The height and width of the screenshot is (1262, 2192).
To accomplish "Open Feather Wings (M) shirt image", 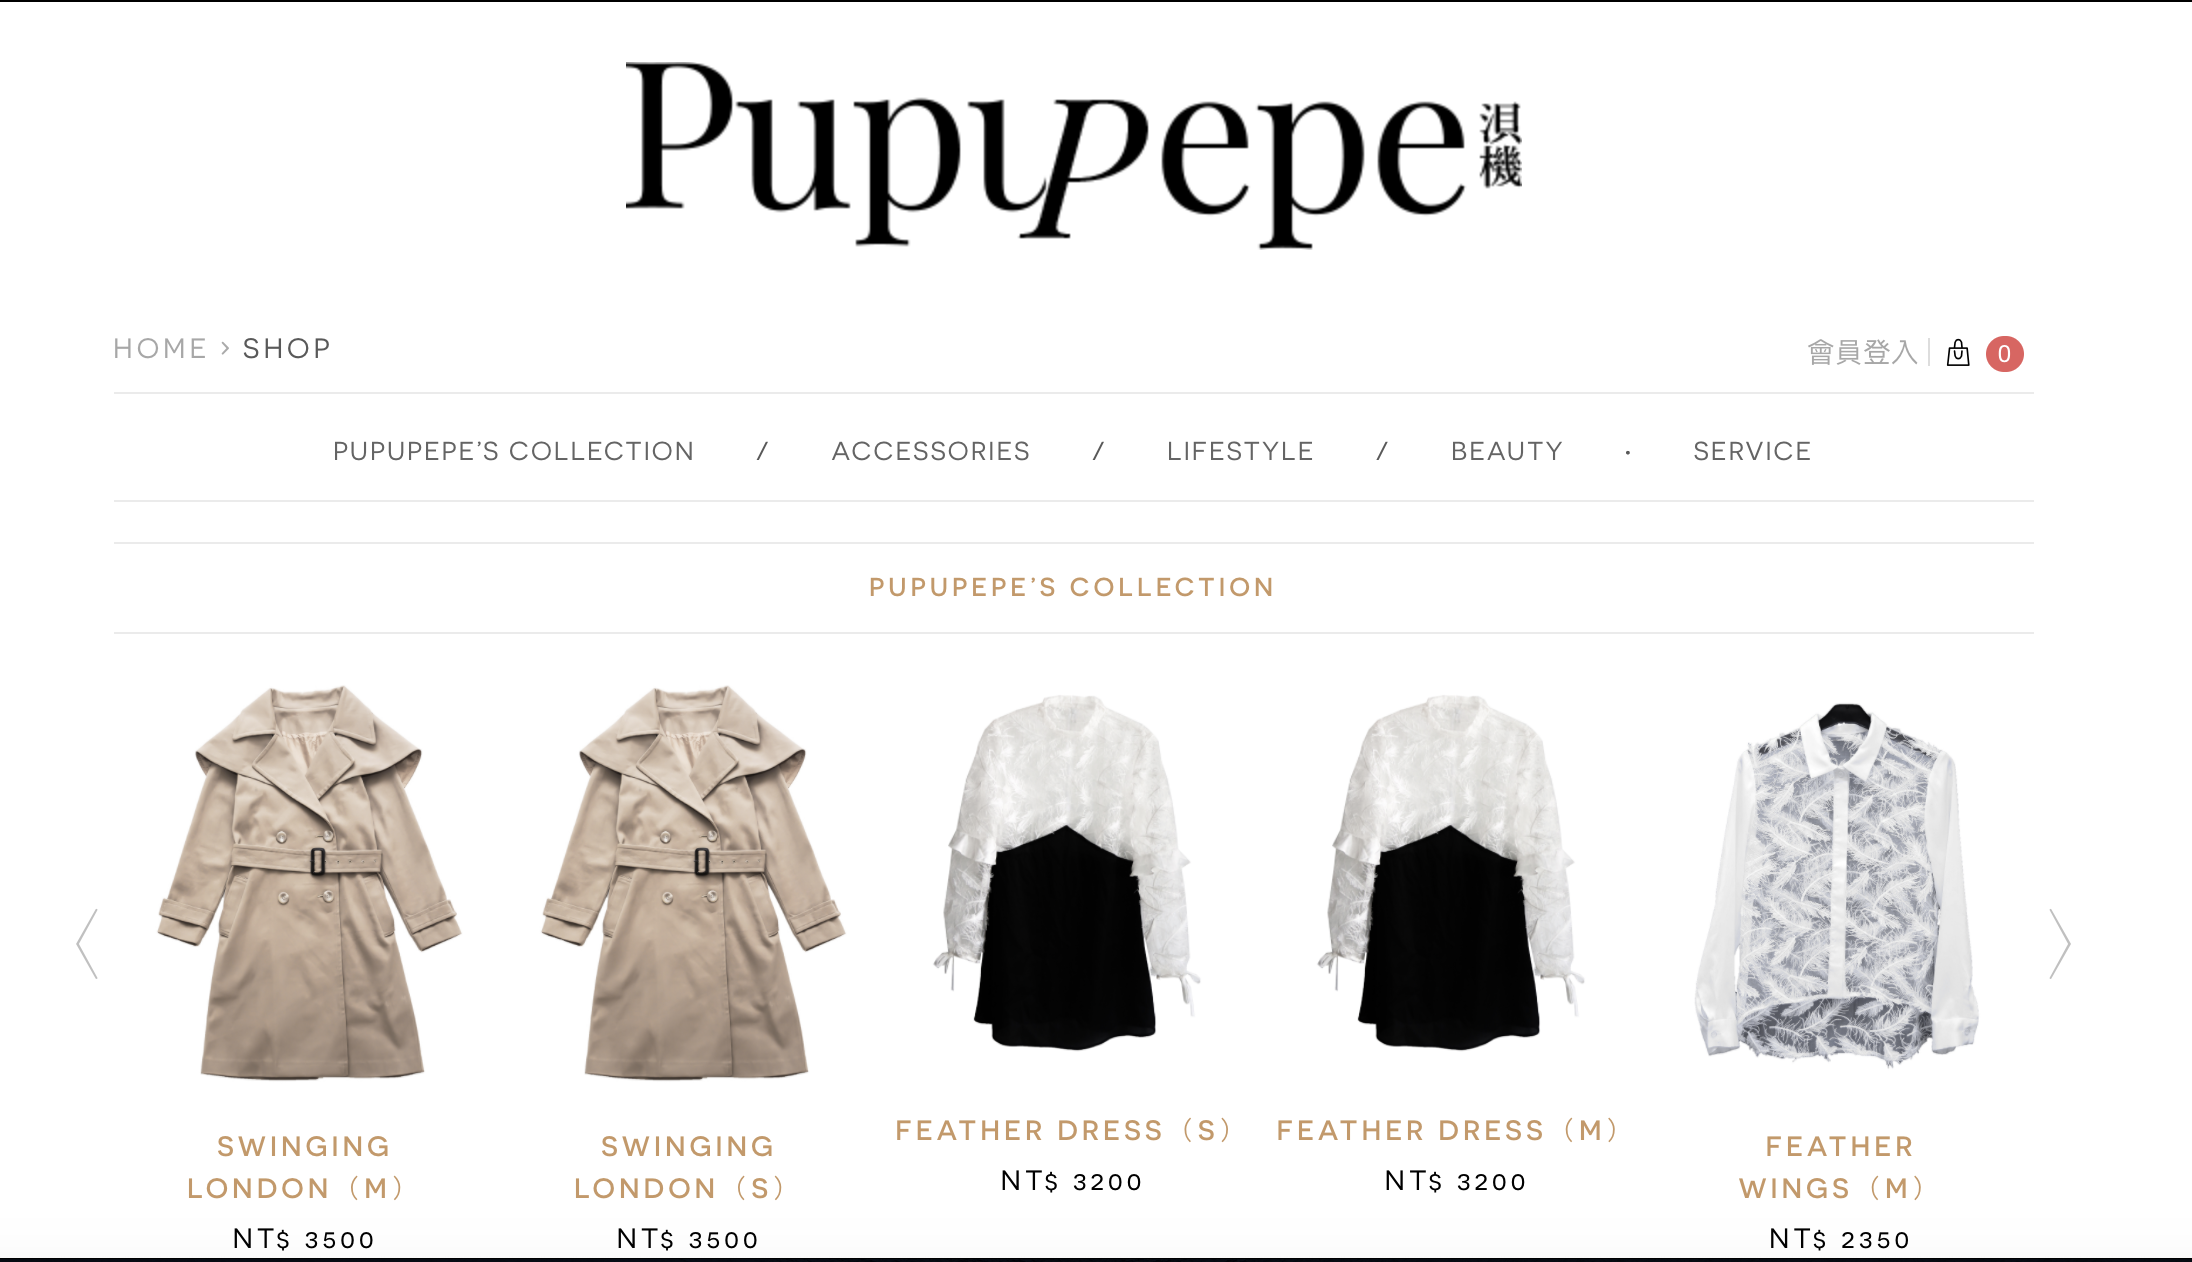I will click(x=1838, y=884).
